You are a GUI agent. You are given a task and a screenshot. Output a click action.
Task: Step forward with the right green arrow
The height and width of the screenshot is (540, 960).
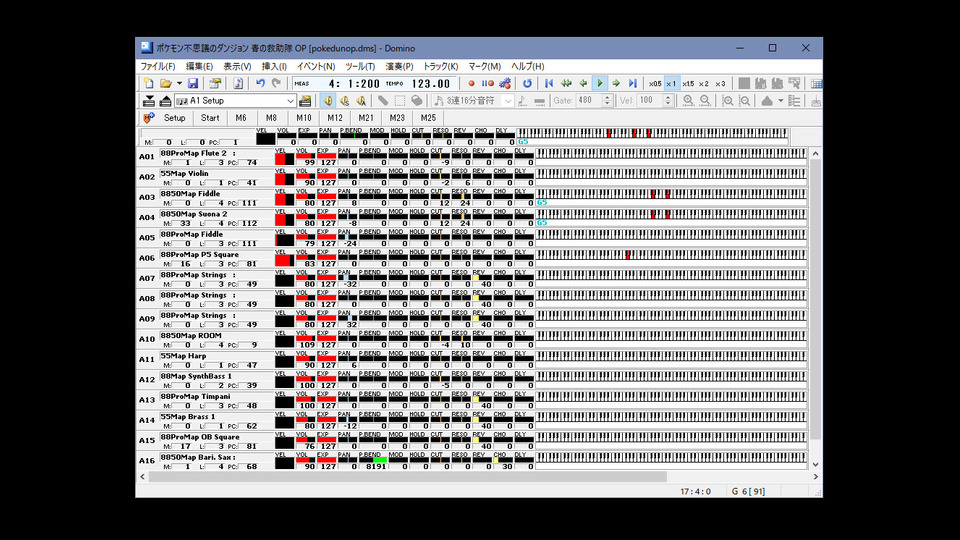tap(616, 83)
